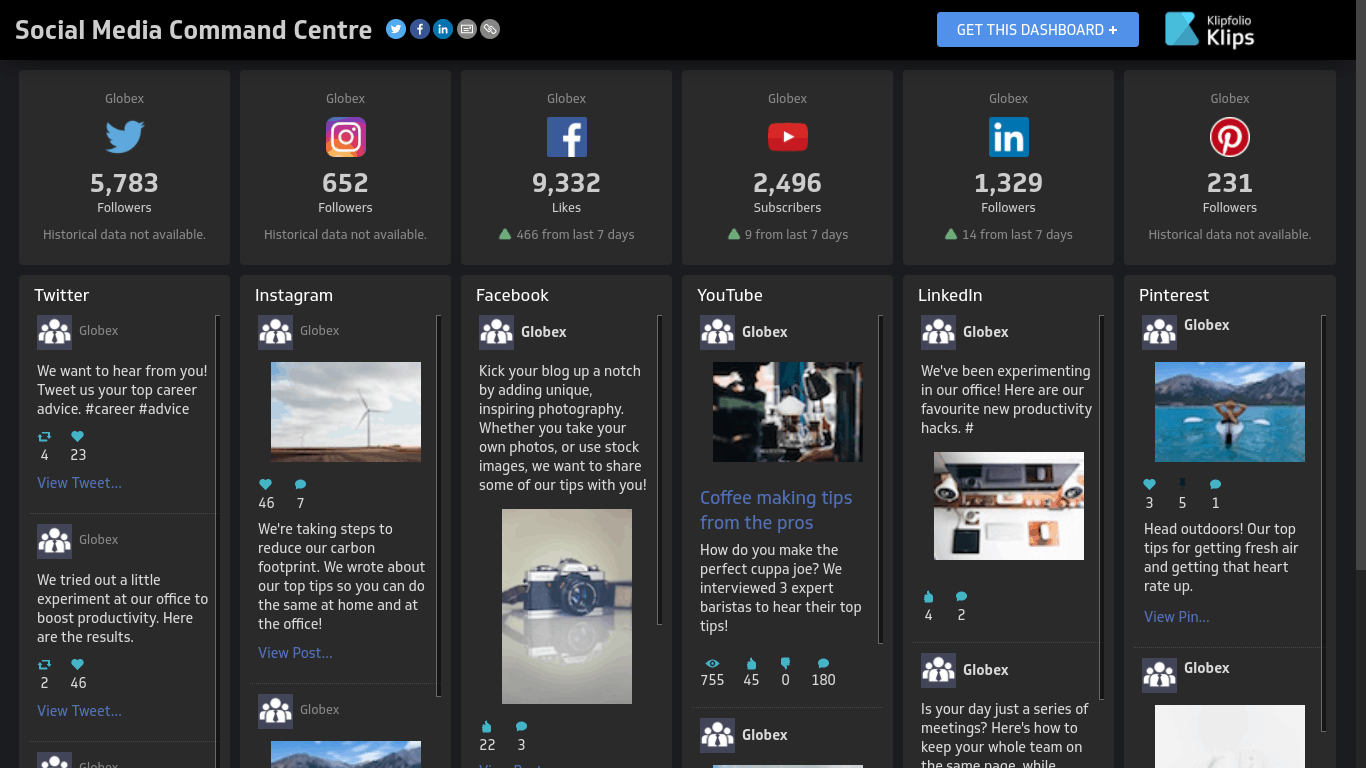The image size is (1366, 768).
Task: Click '1,329' LinkedIn followers count
Action: pyautogui.click(x=1009, y=183)
